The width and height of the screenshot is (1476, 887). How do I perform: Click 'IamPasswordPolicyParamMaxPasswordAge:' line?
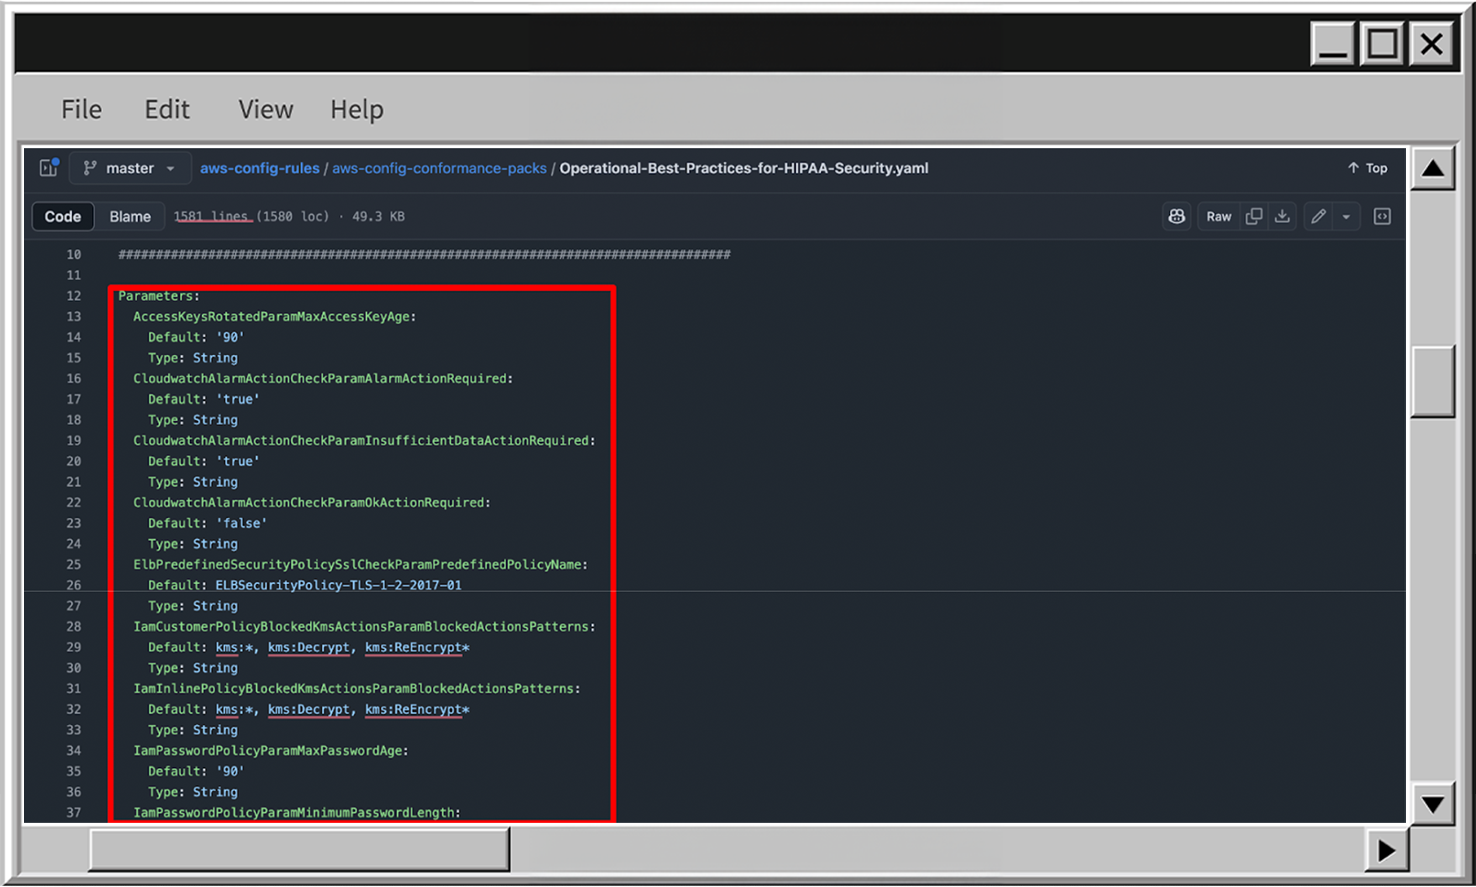pyautogui.click(x=271, y=751)
